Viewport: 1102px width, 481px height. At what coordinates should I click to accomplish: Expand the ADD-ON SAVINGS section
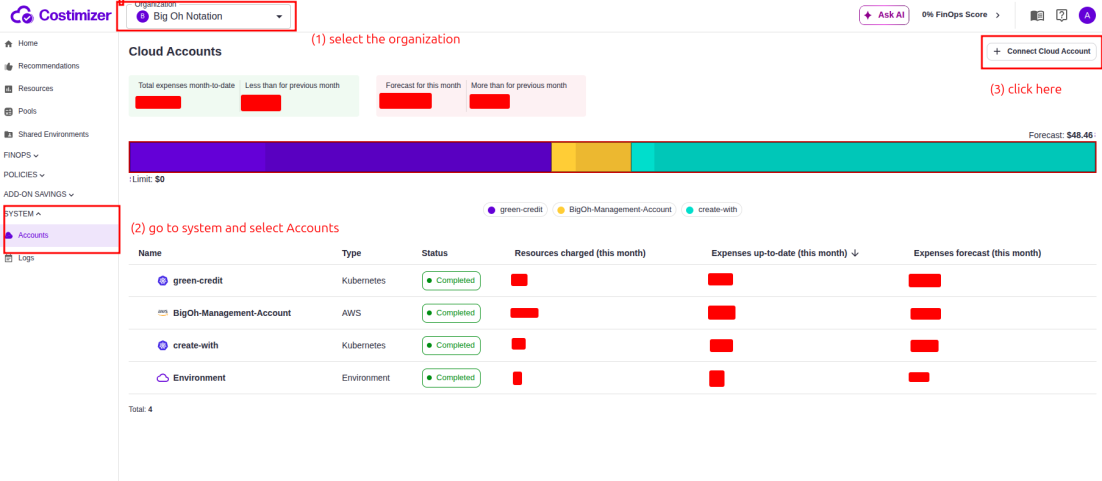[x=39, y=194]
